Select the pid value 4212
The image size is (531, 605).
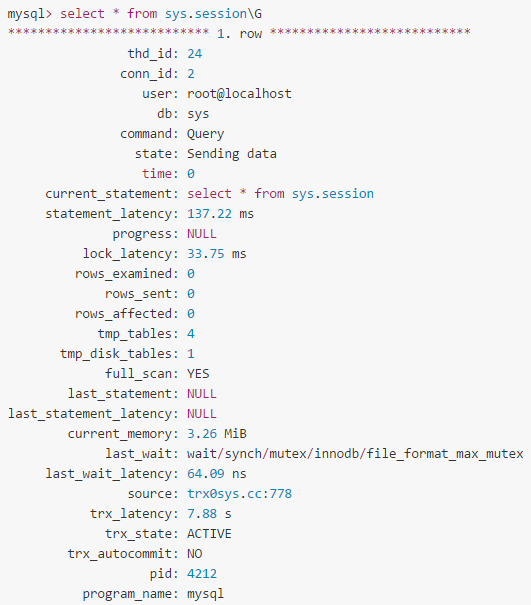click(202, 574)
